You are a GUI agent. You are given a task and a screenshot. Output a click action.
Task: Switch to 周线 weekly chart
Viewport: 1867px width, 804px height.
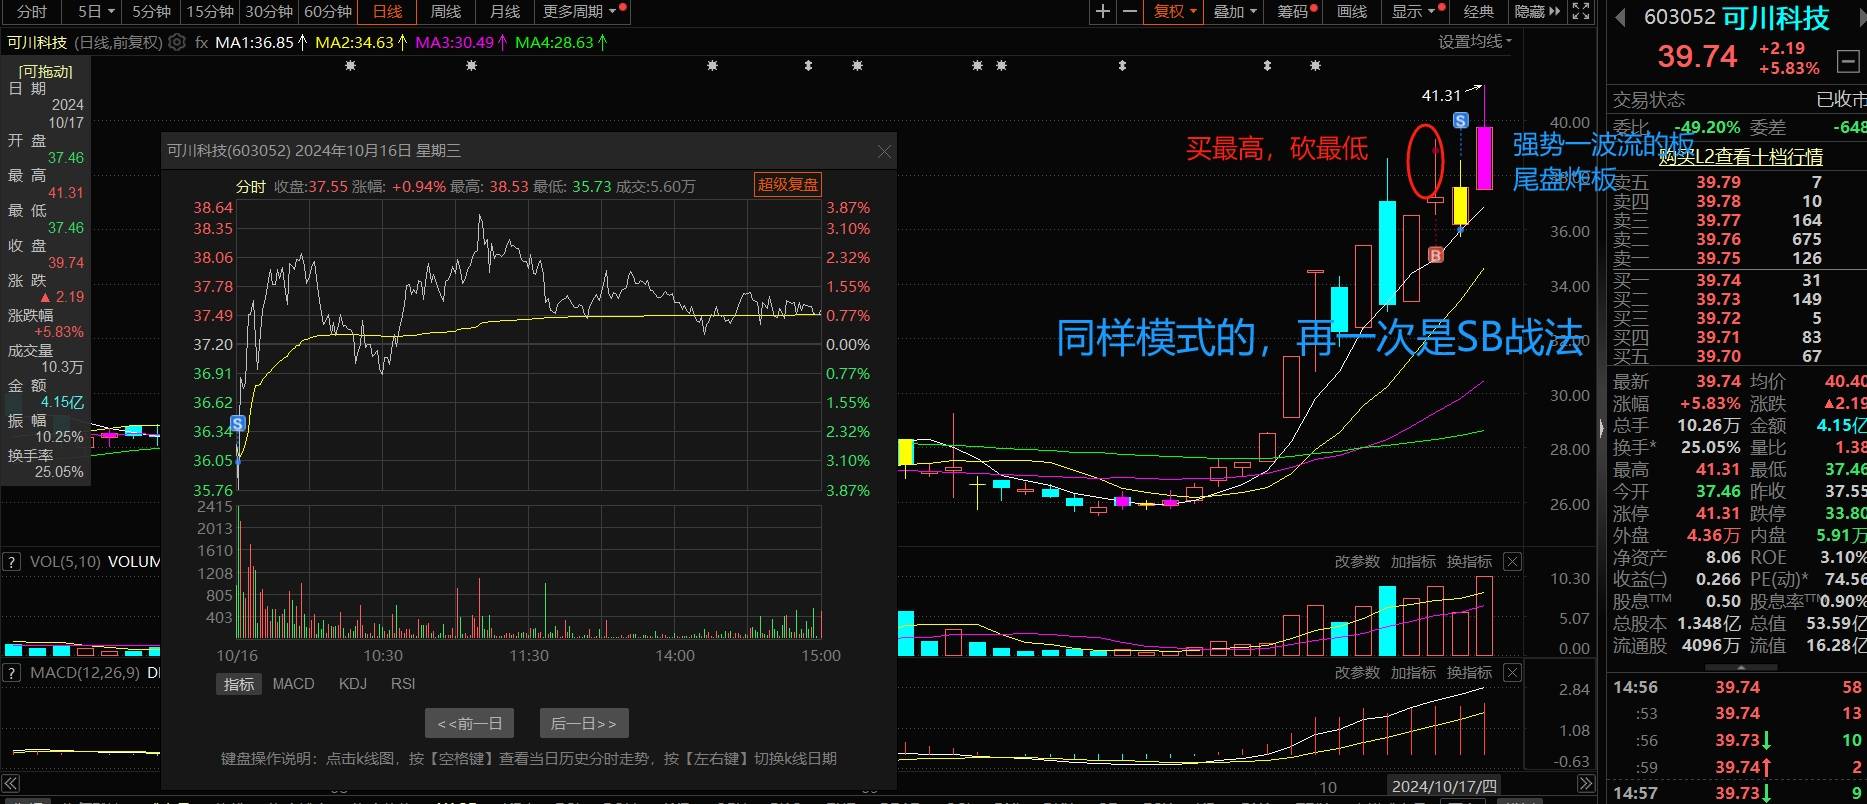(445, 12)
